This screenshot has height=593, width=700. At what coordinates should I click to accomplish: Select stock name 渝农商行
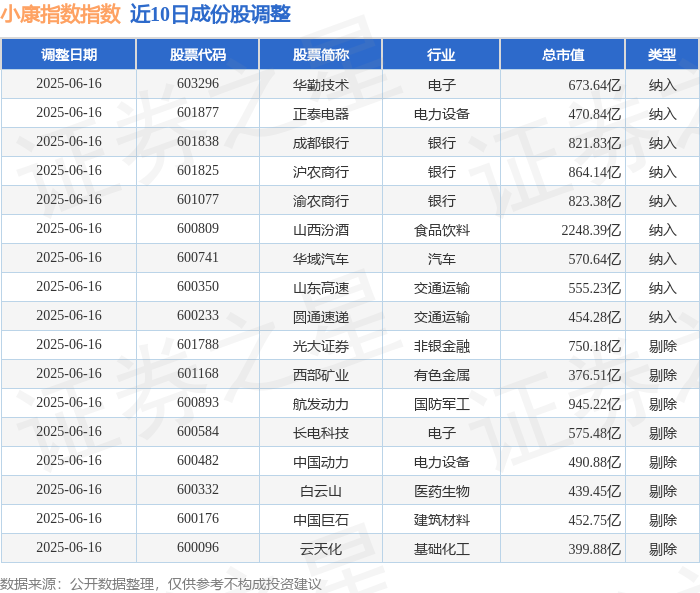tap(321, 200)
